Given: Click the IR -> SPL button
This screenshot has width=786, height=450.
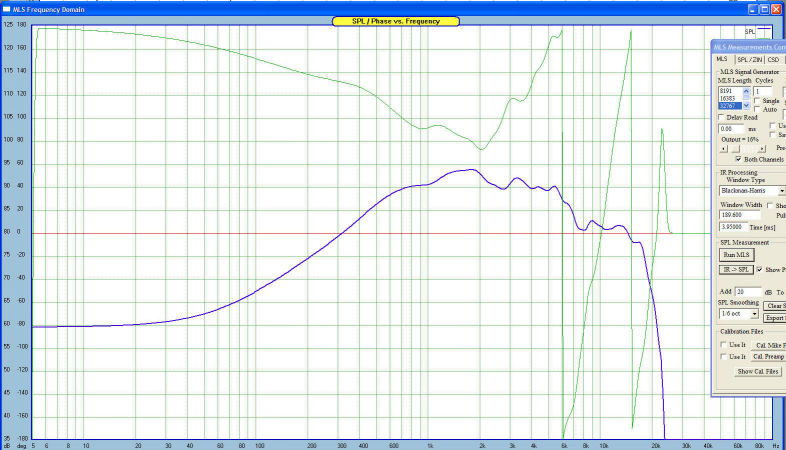Looking at the screenshot, I should [x=736, y=270].
